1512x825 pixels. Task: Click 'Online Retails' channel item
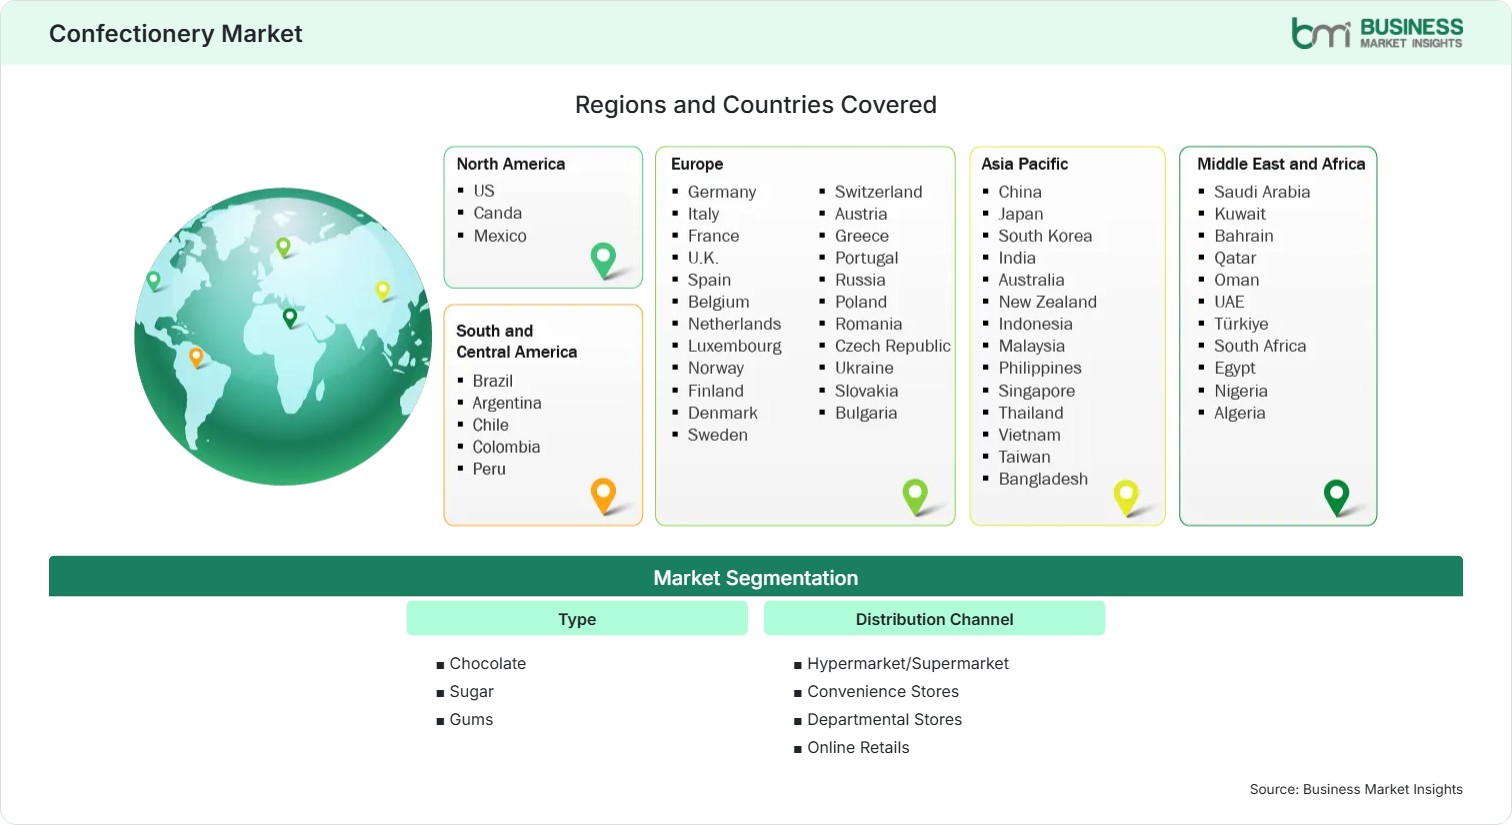(x=858, y=747)
